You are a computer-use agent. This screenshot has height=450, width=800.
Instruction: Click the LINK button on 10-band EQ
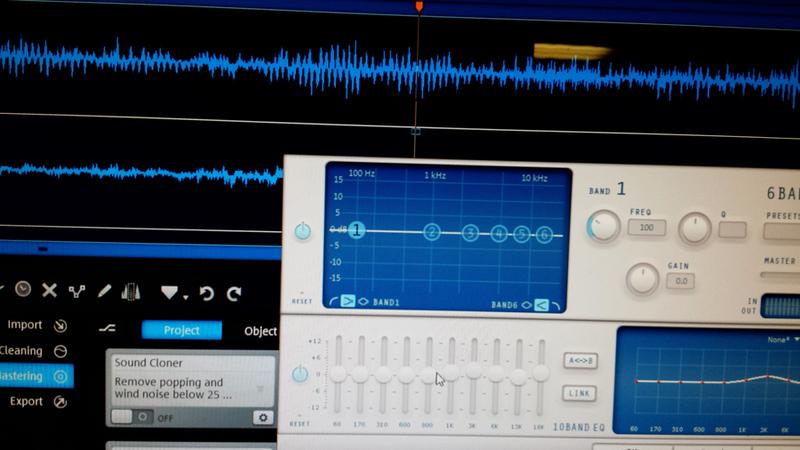pyautogui.click(x=579, y=393)
